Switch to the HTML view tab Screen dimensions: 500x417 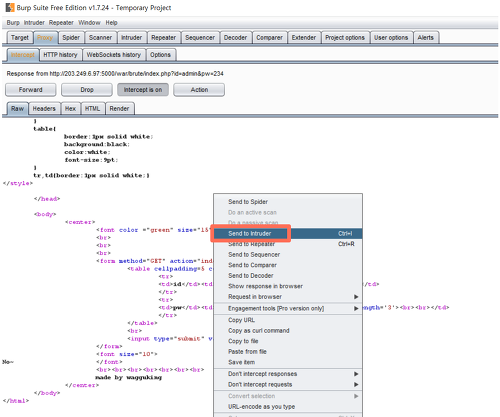point(92,109)
